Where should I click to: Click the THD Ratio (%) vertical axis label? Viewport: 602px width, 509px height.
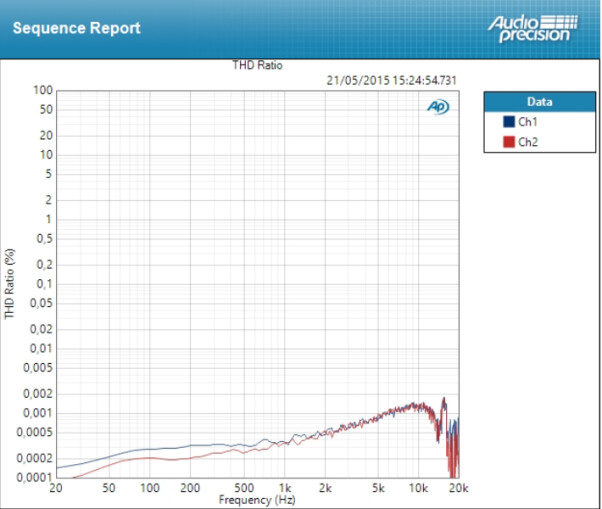pyautogui.click(x=10, y=284)
